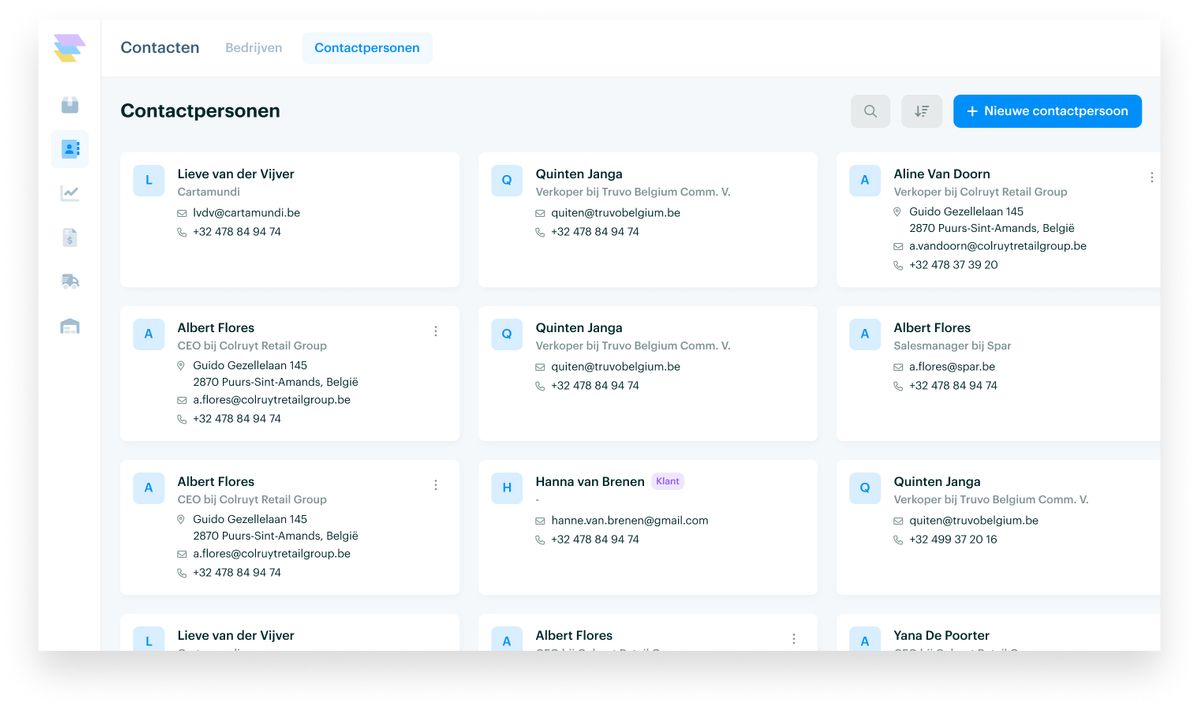Open the invoices dollar document sidebar icon
Viewport: 1200px width, 710px height.
click(x=70, y=237)
